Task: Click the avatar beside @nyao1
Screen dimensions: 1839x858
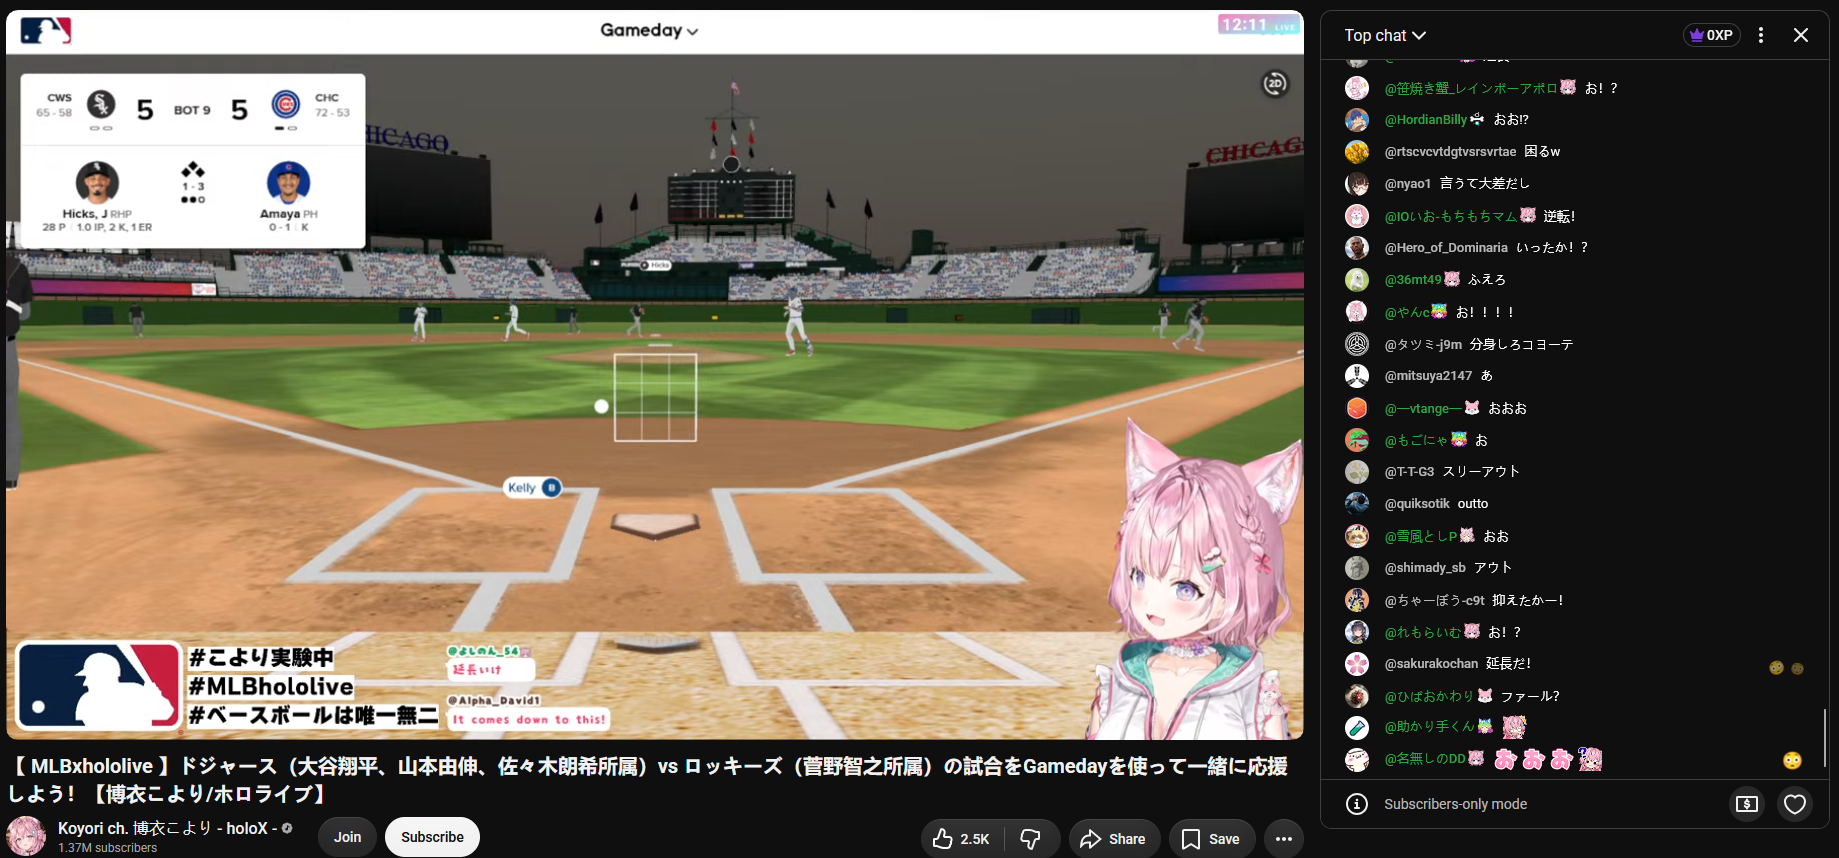Action: (1357, 184)
